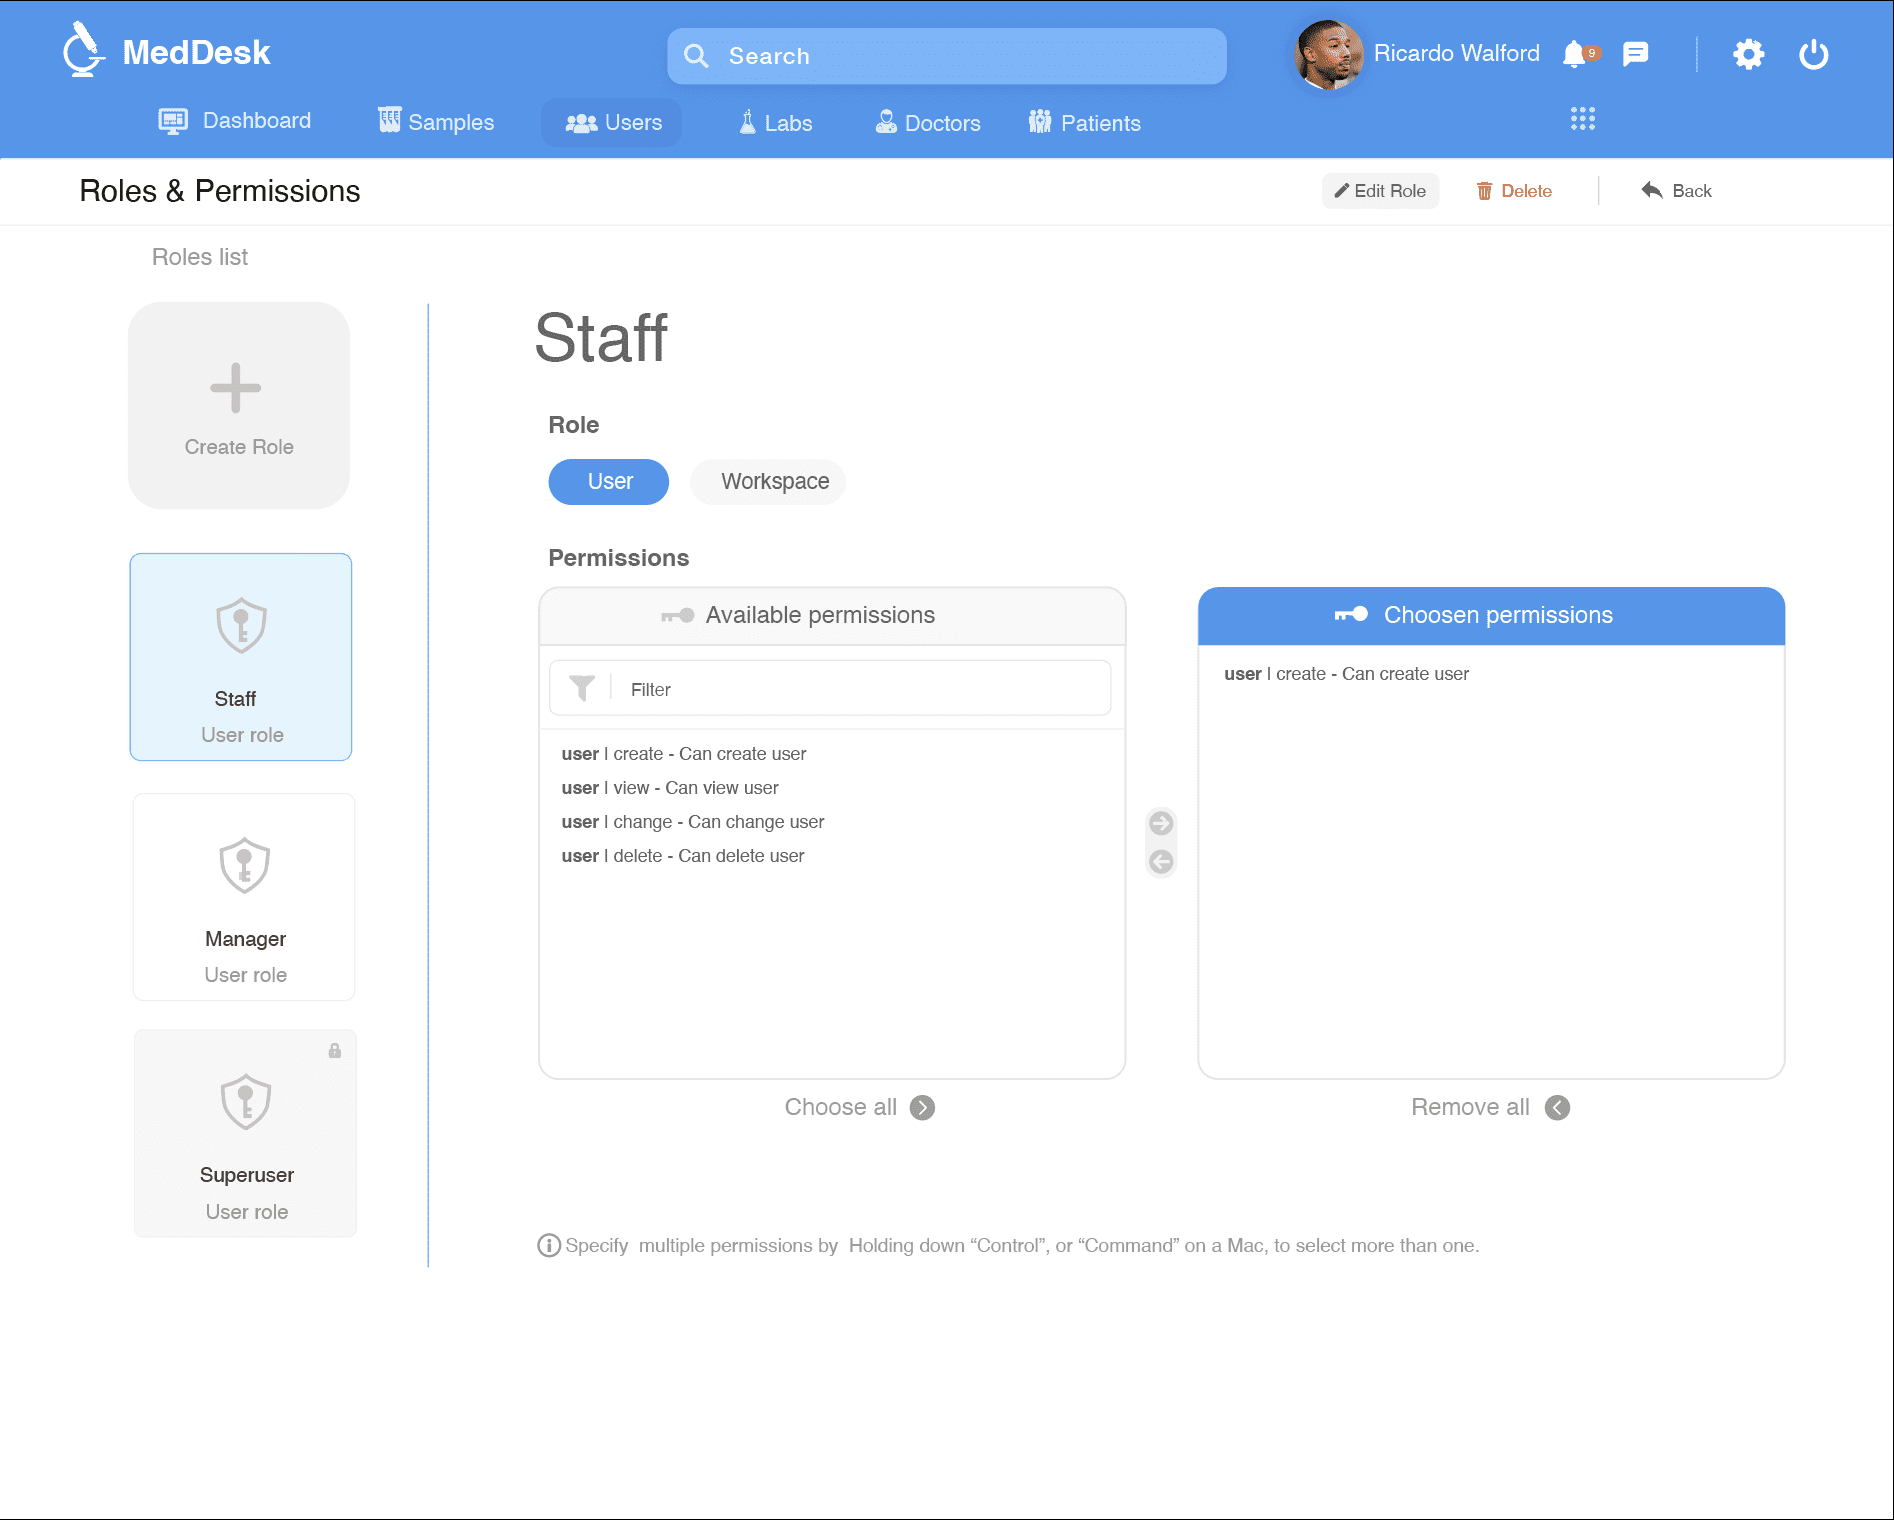Select available permission 'user | view'

(670, 787)
